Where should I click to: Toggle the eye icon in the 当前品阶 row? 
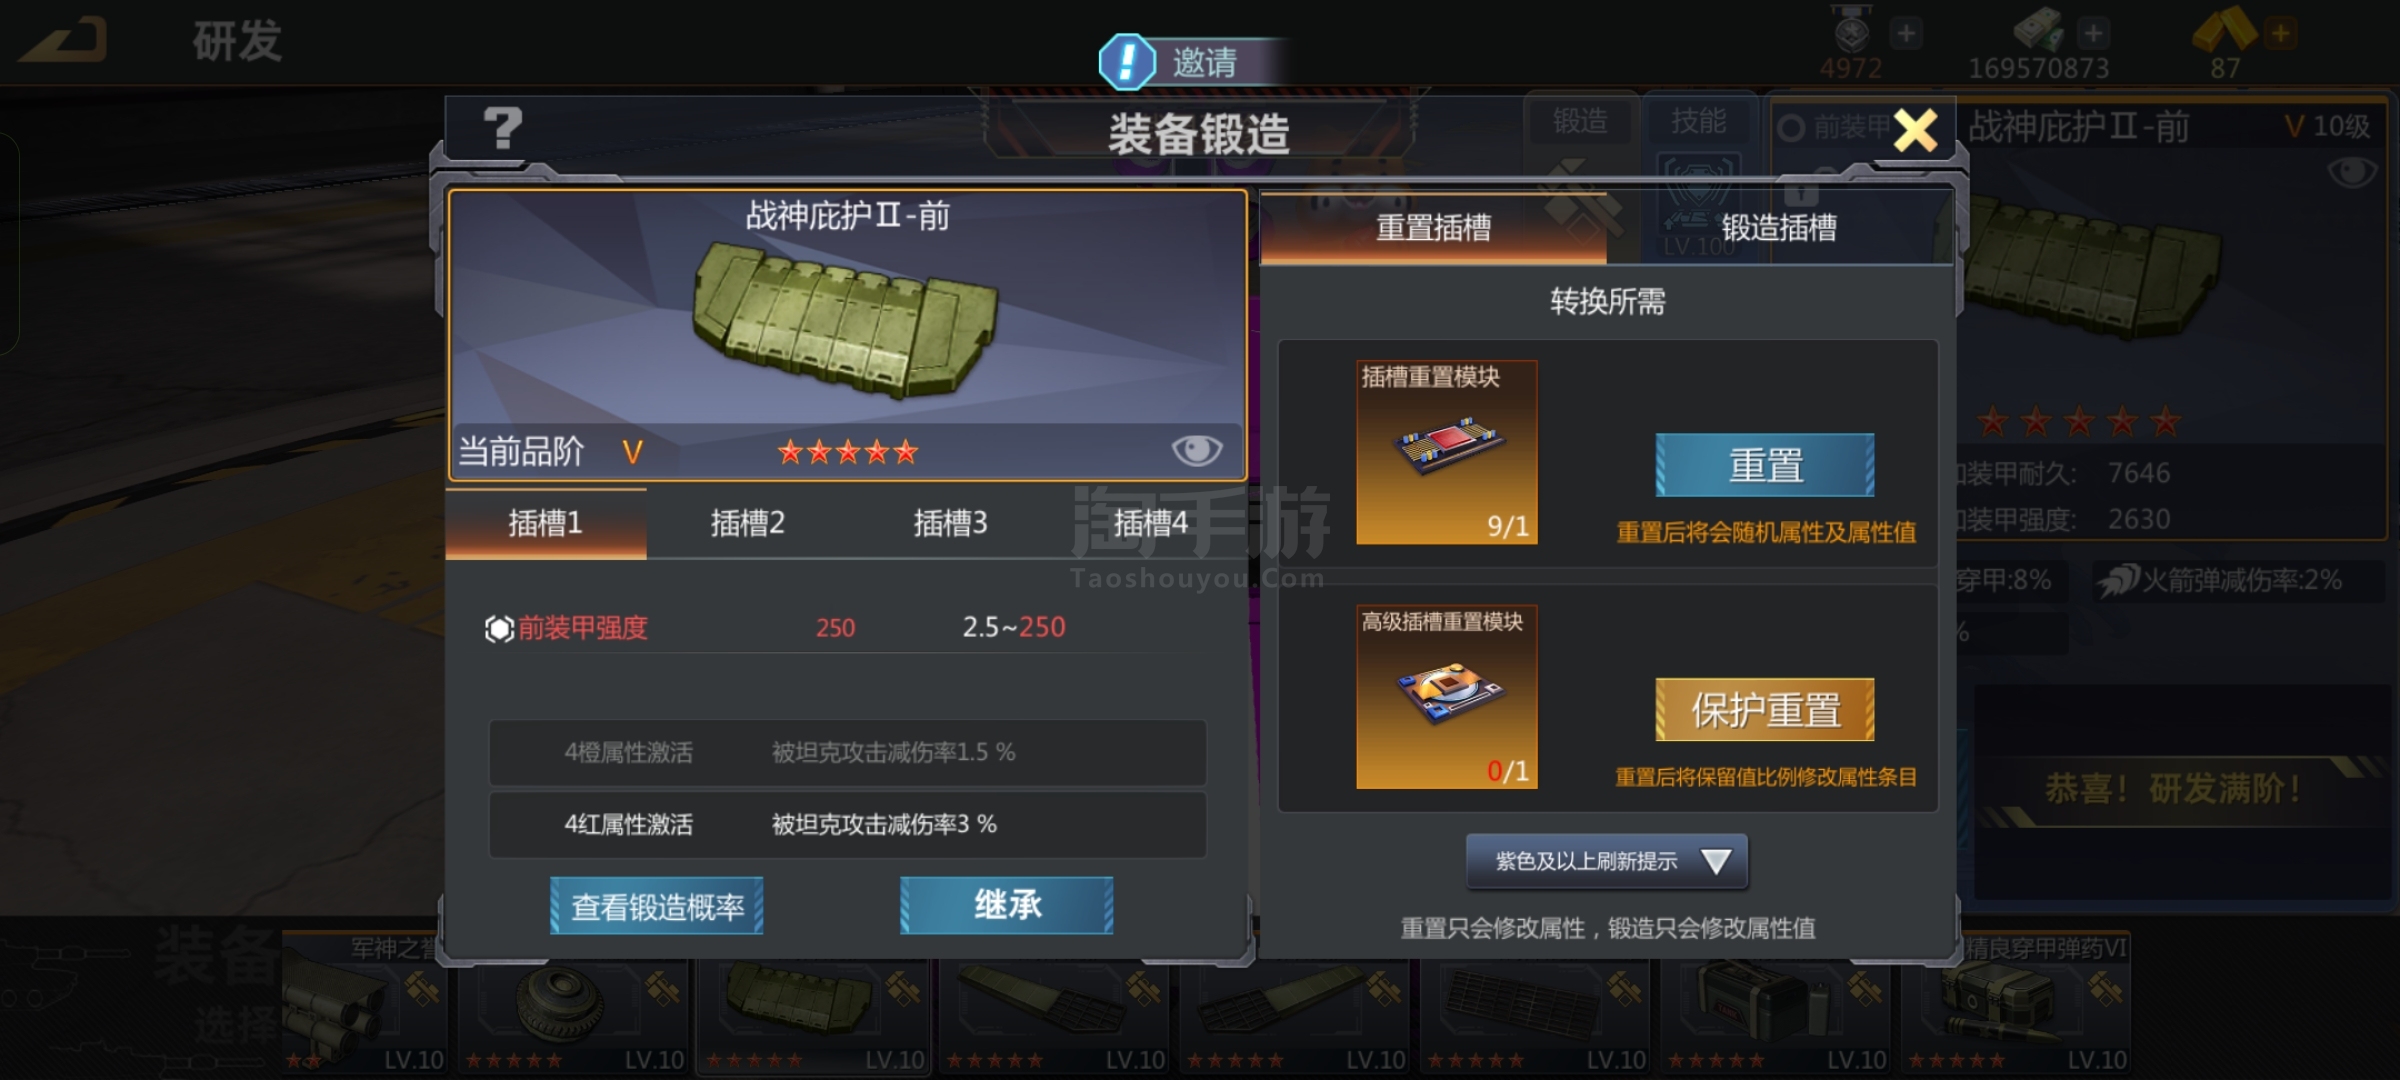click(1196, 451)
